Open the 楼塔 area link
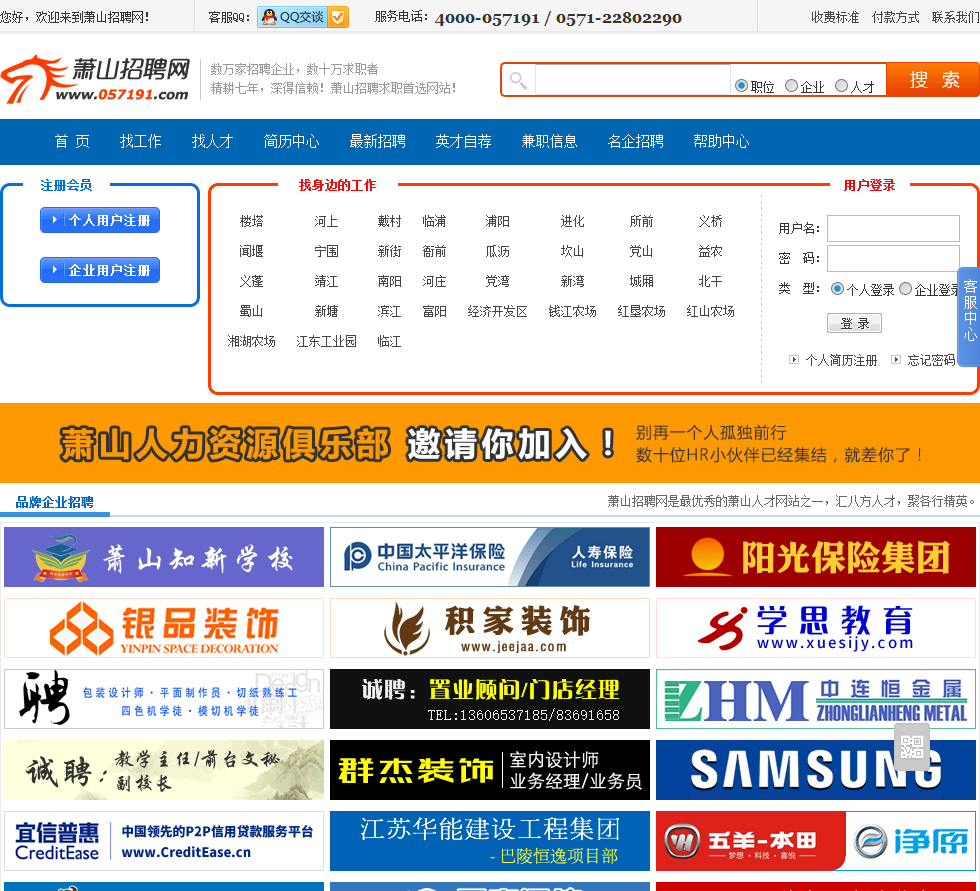The height and width of the screenshot is (891, 980). click(x=251, y=221)
